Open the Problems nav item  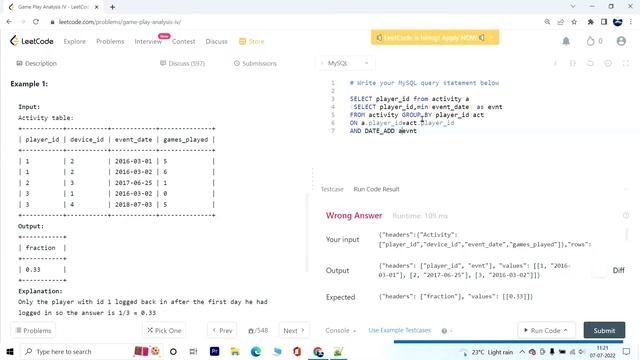[x=110, y=41]
